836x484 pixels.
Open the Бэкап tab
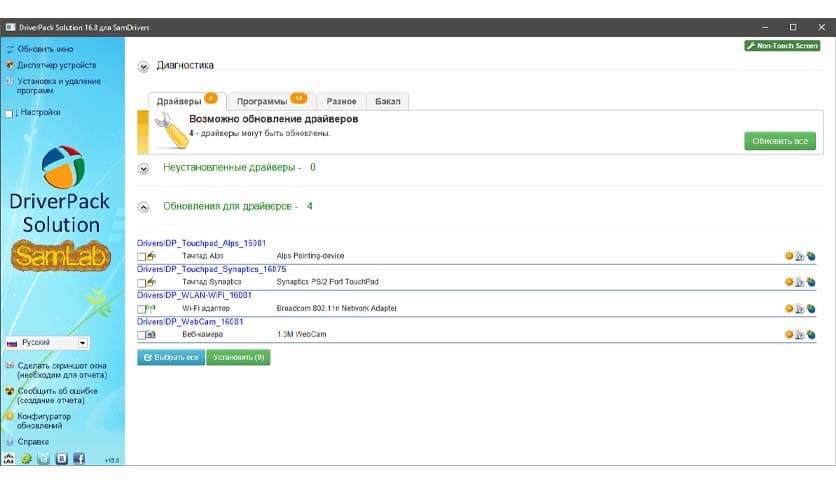(387, 101)
